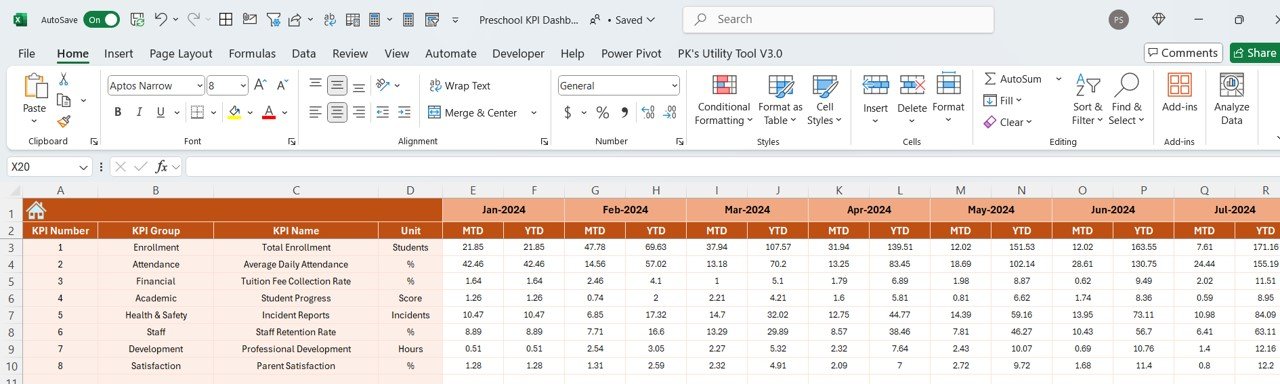Click Percent Style icon
The image size is (1280, 384).
click(602, 112)
